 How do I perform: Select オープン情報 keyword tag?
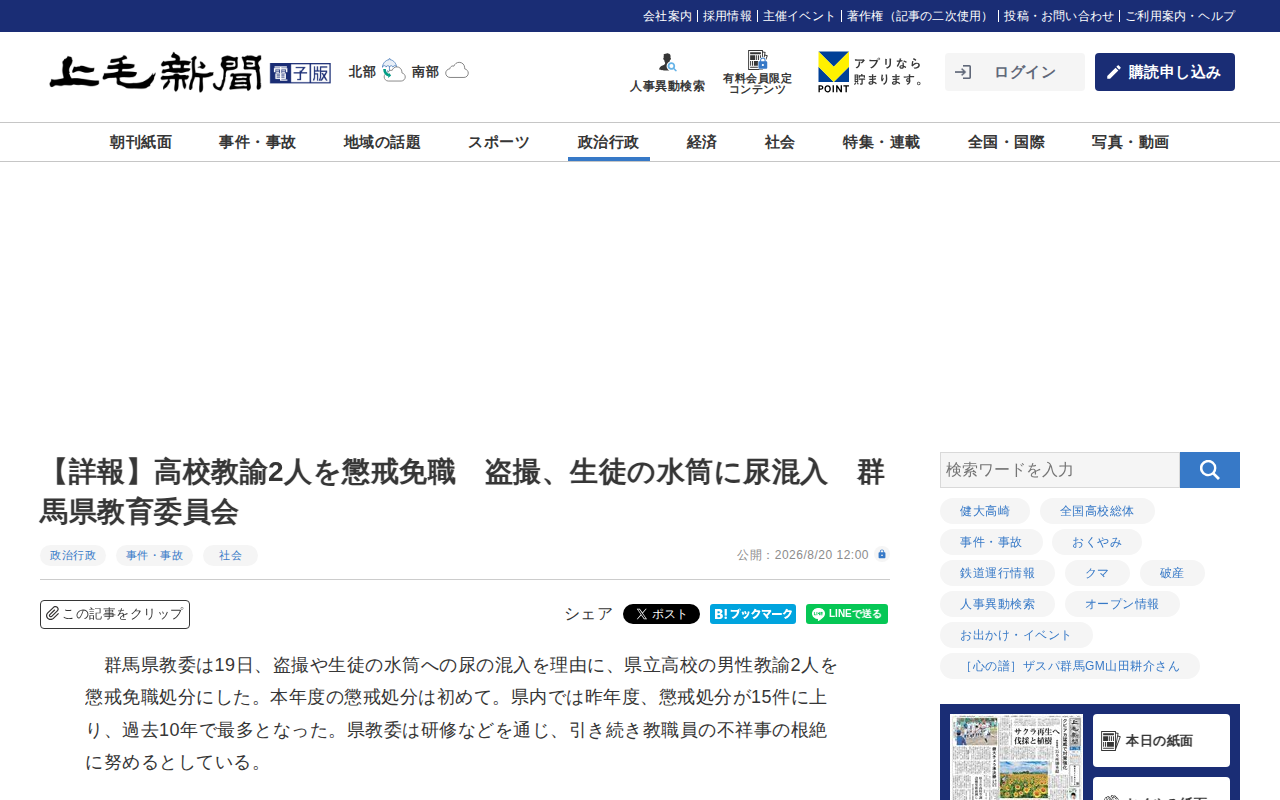pos(1122,604)
